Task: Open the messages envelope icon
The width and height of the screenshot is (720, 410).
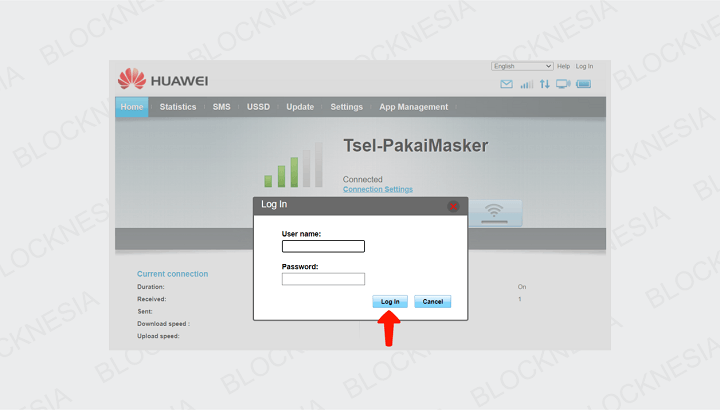Action: pos(506,84)
